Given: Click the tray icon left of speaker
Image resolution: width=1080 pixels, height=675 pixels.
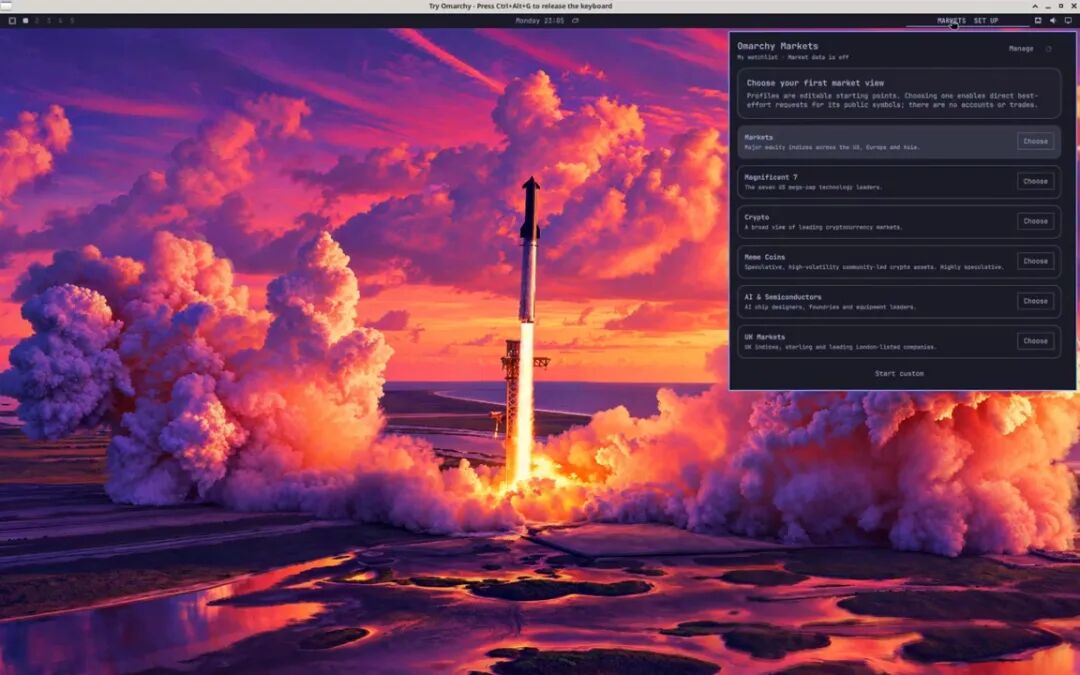Looking at the screenshot, I should 1038,21.
